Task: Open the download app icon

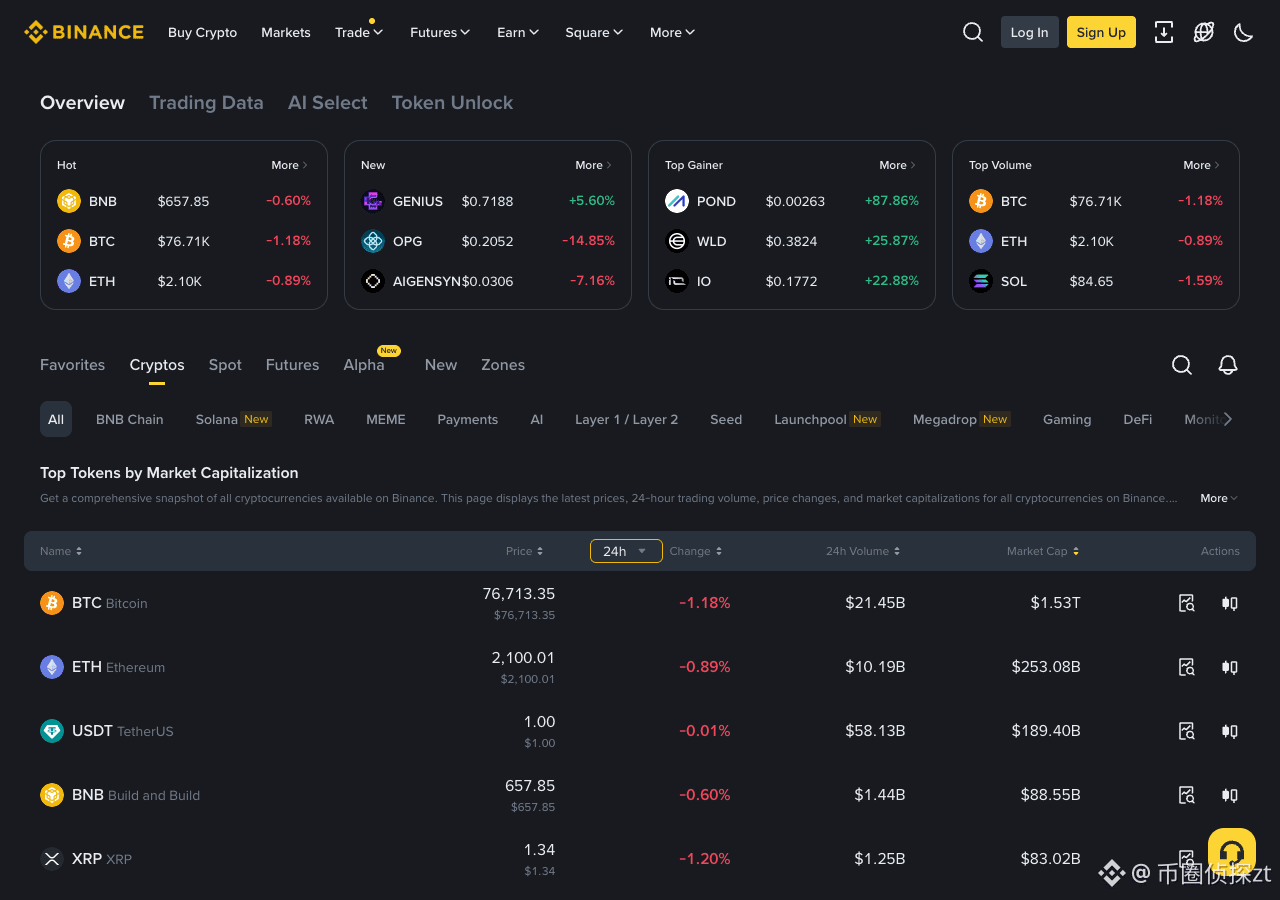Action: (x=1164, y=32)
